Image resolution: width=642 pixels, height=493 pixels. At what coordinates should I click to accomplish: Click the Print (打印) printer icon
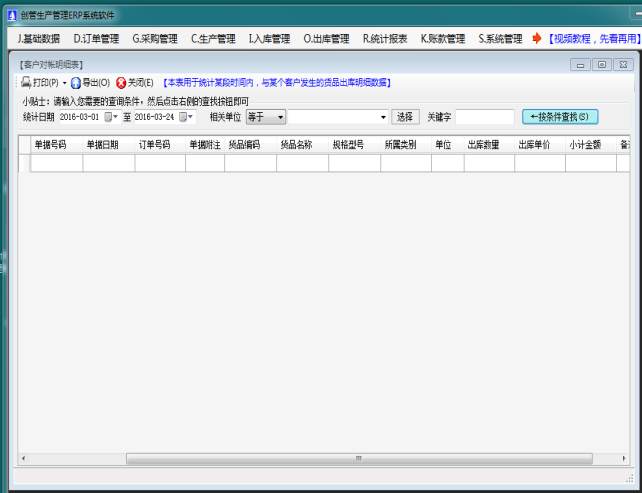pos(26,82)
